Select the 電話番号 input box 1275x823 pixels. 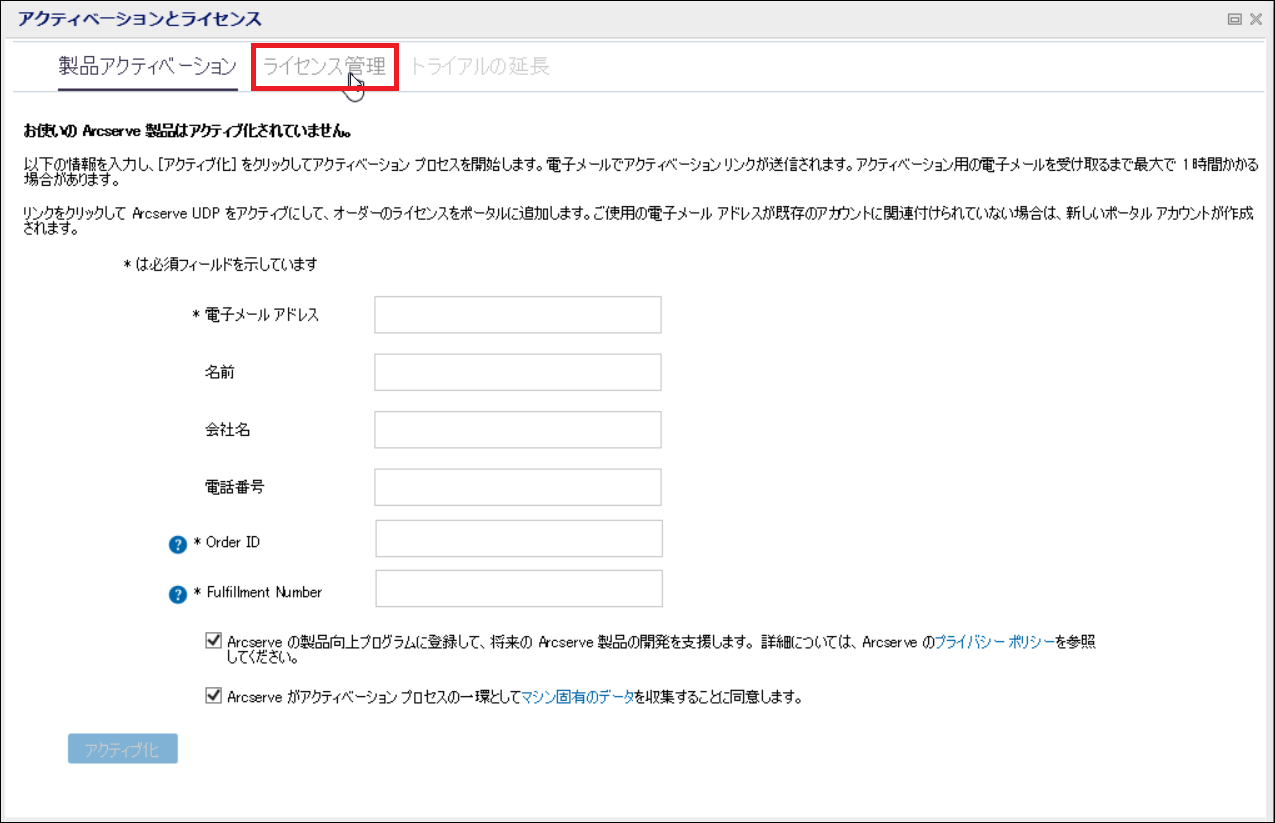517,487
